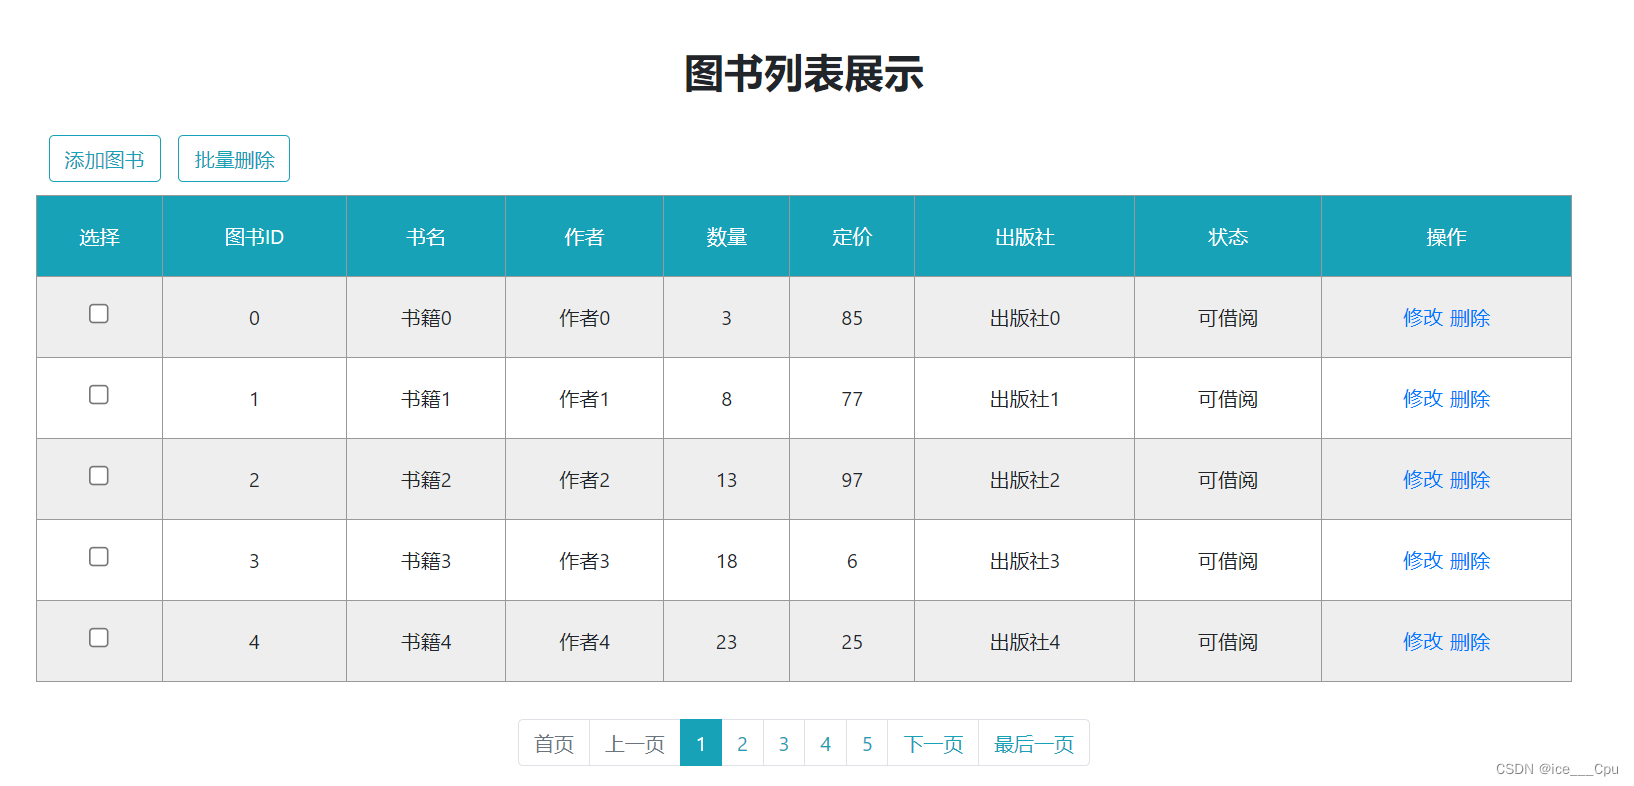The width and height of the screenshot is (1634, 786).
Task: Click the 选择 column header
Action: [99, 237]
